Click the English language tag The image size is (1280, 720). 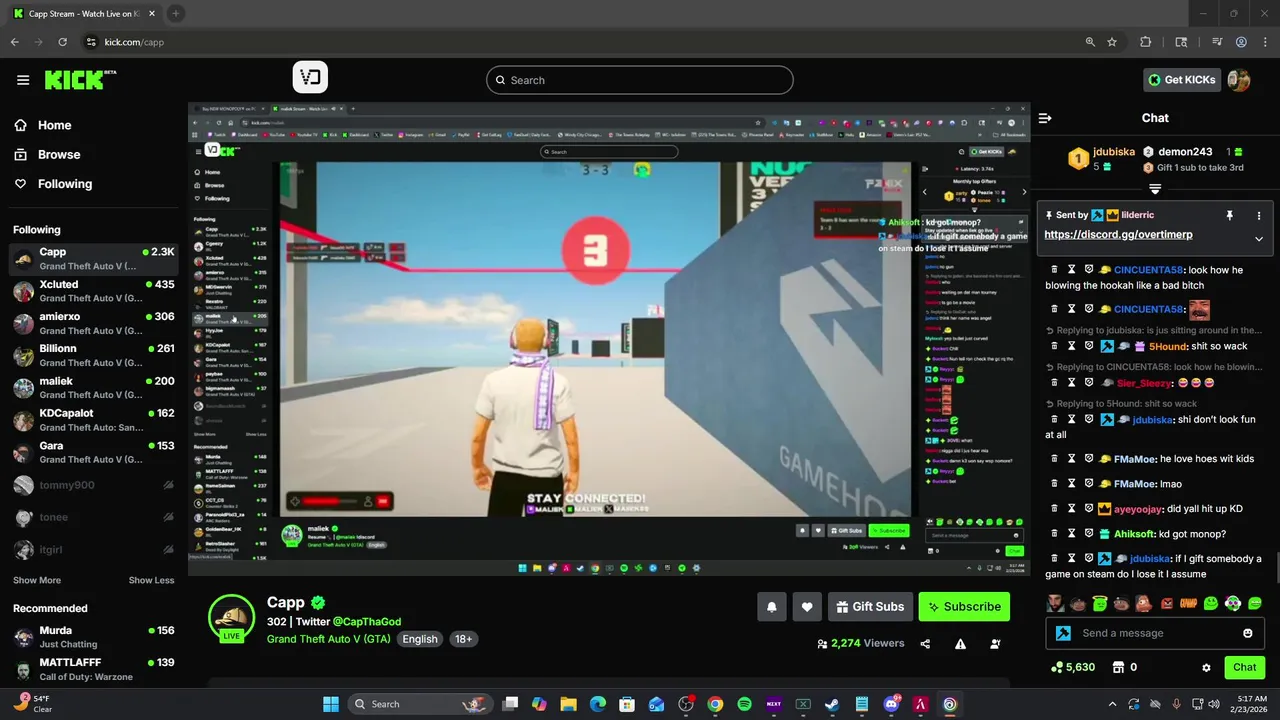[x=420, y=639]
